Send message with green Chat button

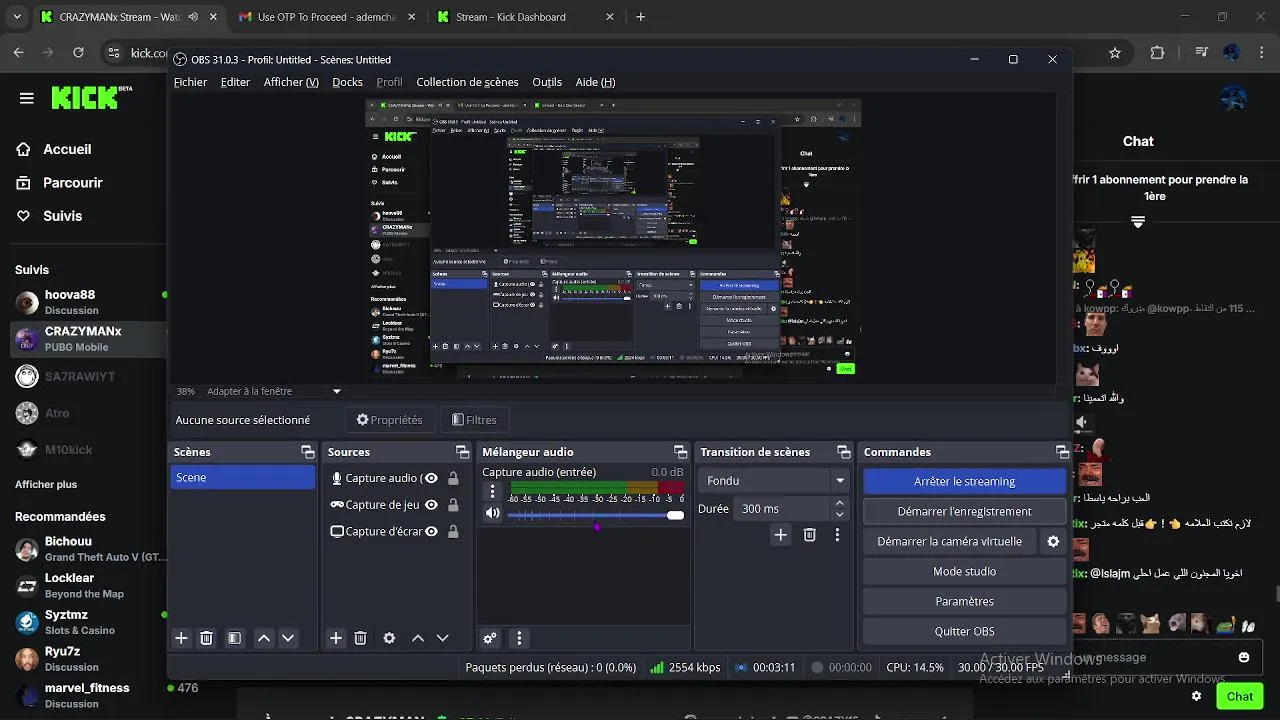click(1240, 696)
